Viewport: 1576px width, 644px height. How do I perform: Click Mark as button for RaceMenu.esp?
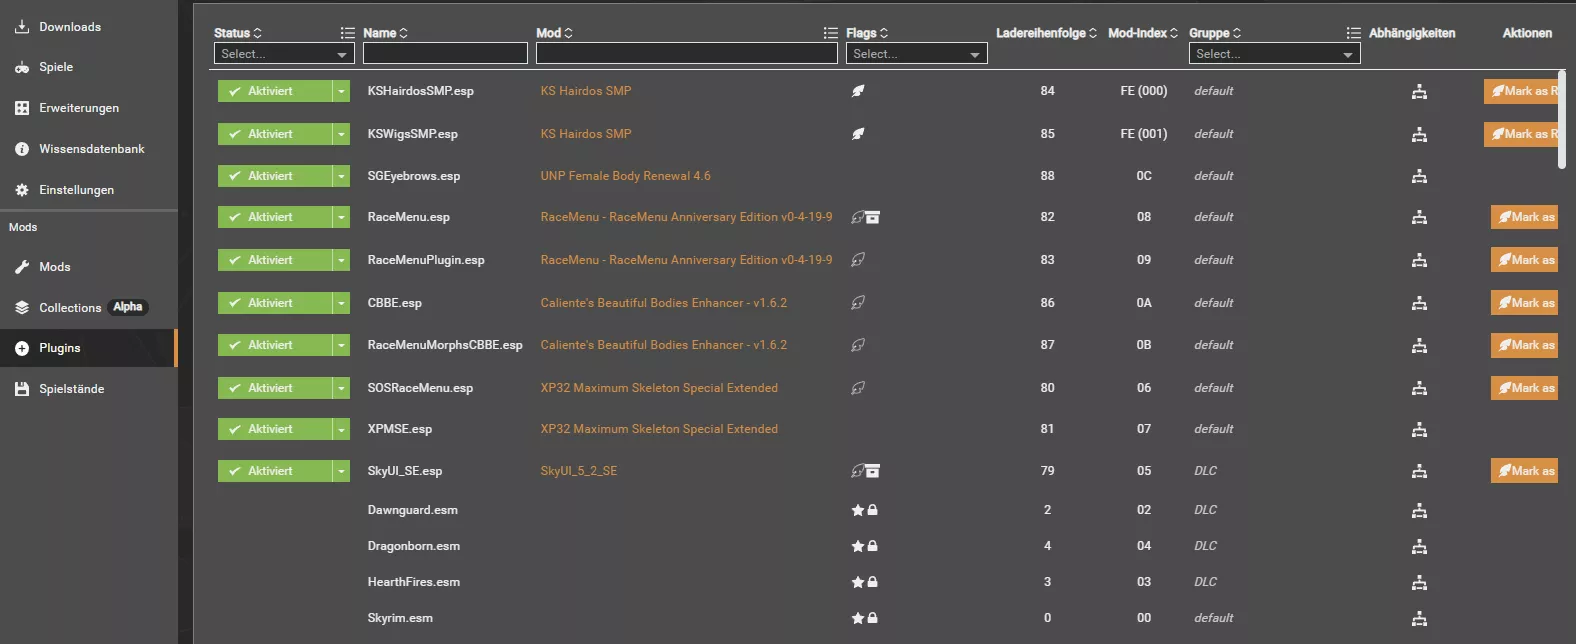[x=1524, y=217]
